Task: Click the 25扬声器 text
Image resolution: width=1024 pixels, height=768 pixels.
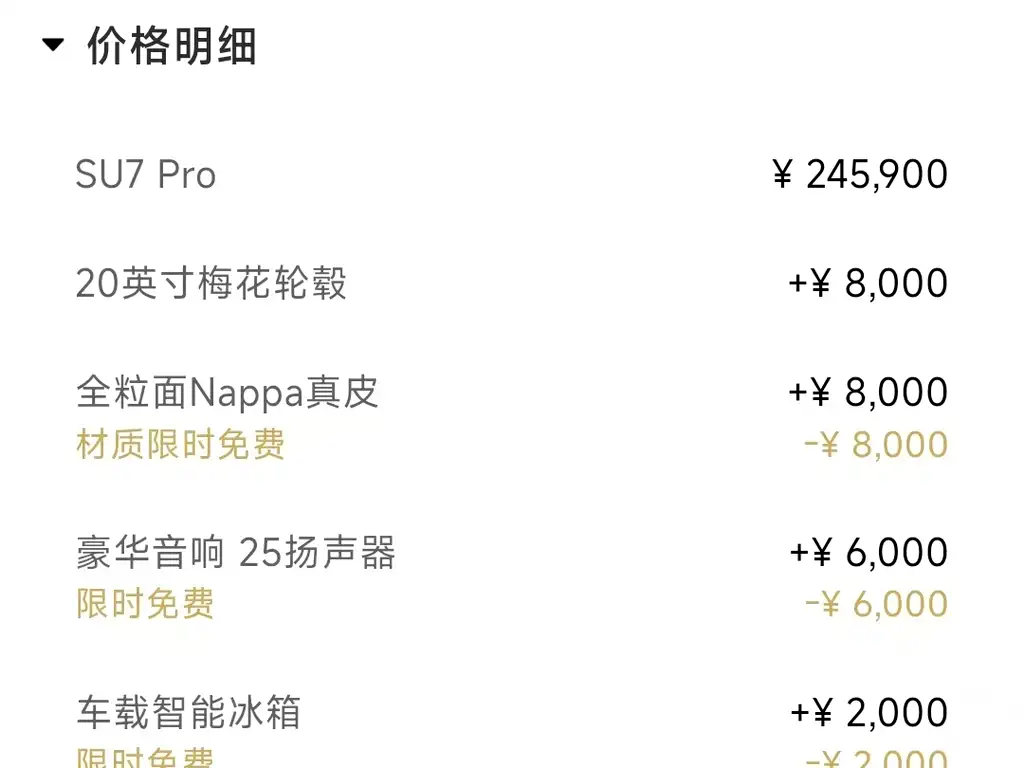Action: (x=317, y=553)
